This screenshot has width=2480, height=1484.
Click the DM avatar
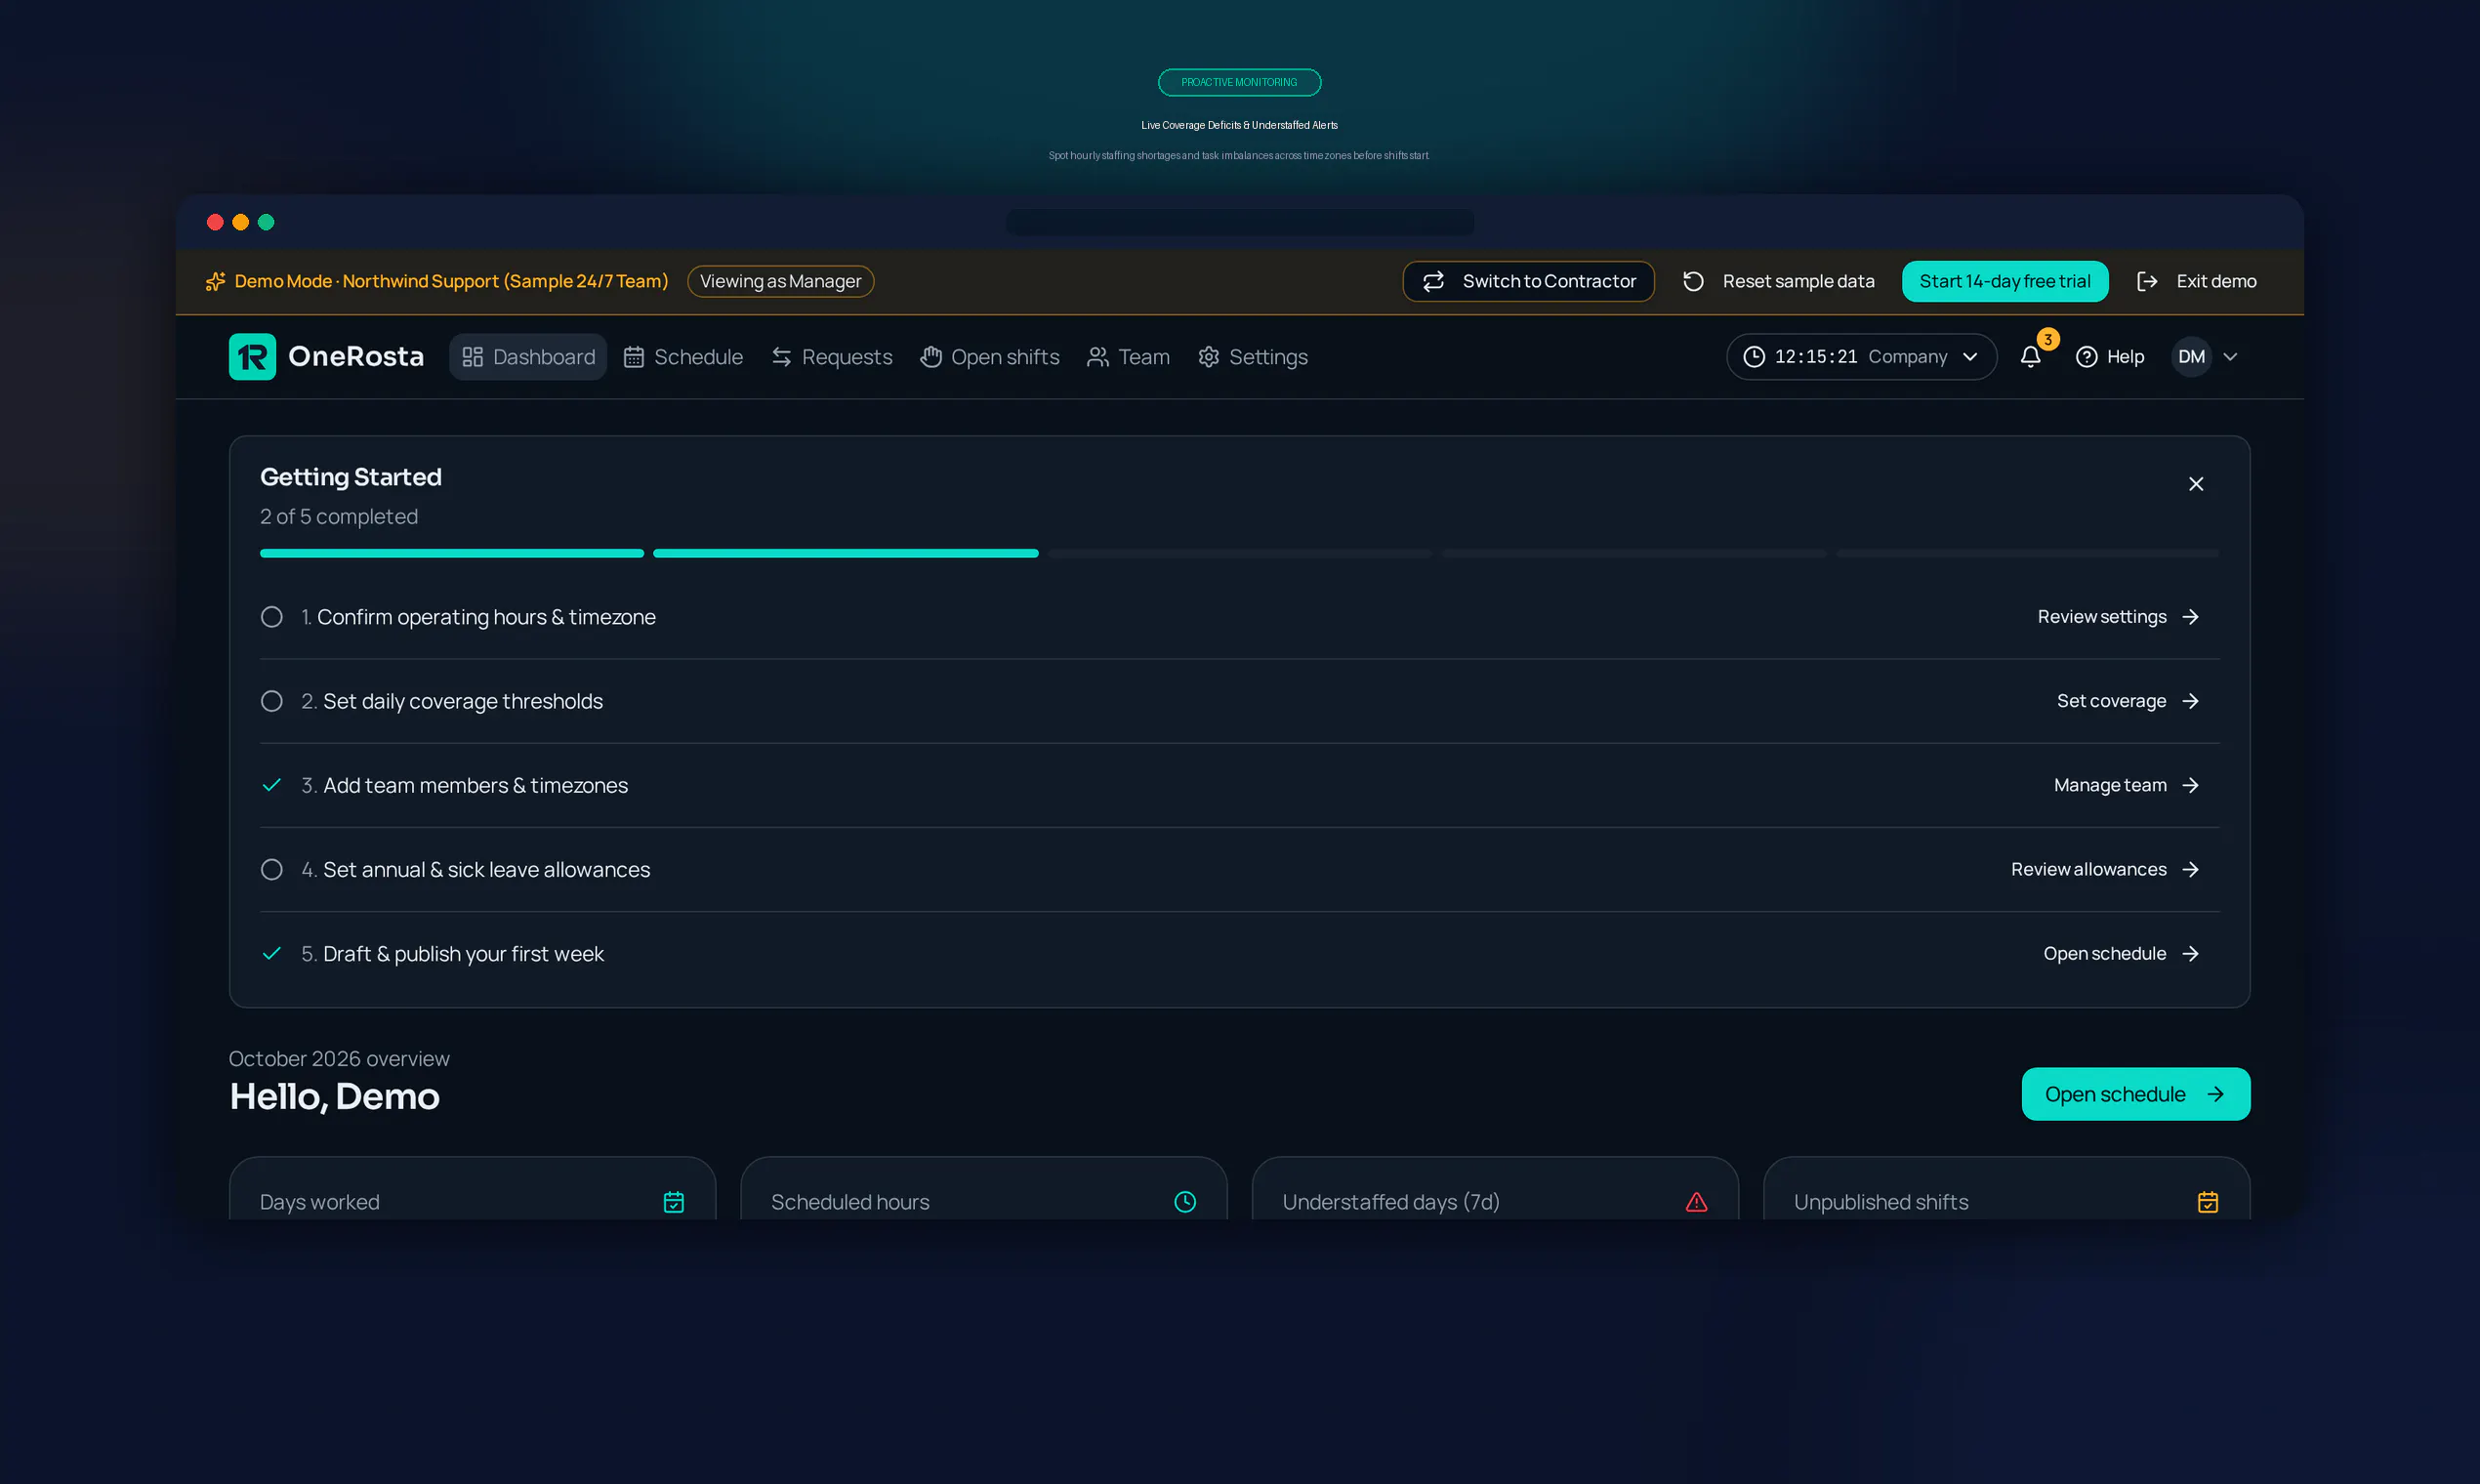[2191, 357]
